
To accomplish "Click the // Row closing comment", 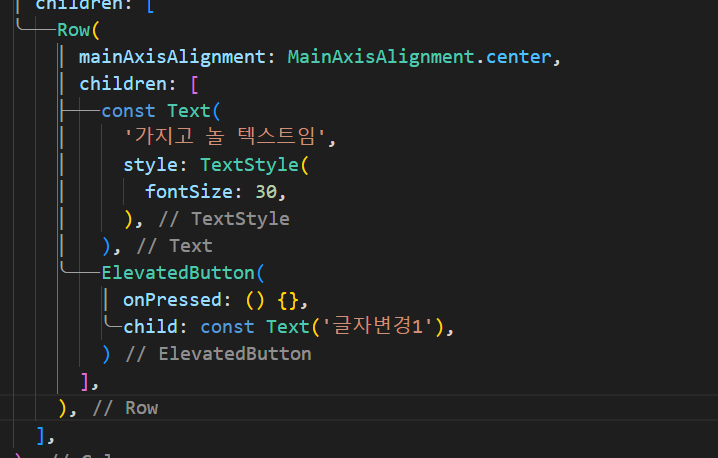I will tap(125, 409).
